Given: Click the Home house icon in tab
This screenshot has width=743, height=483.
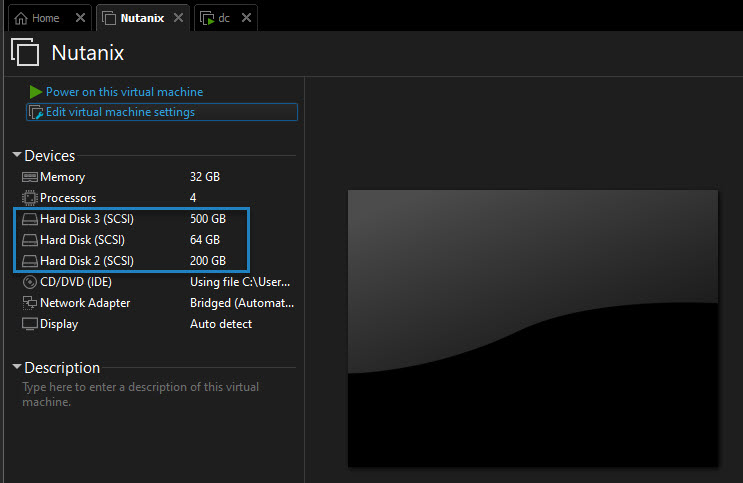Looking at the screenshot, I should click(x=21, y=18).
